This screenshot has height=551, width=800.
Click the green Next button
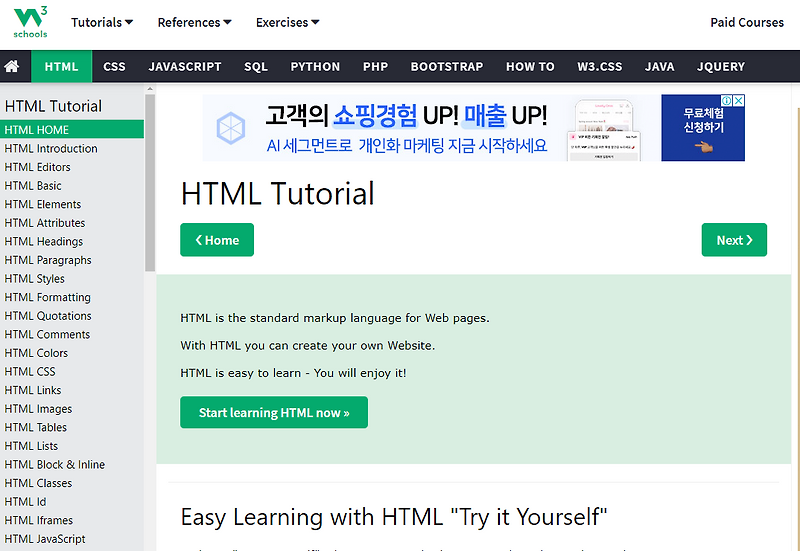(x=734, y=240)
